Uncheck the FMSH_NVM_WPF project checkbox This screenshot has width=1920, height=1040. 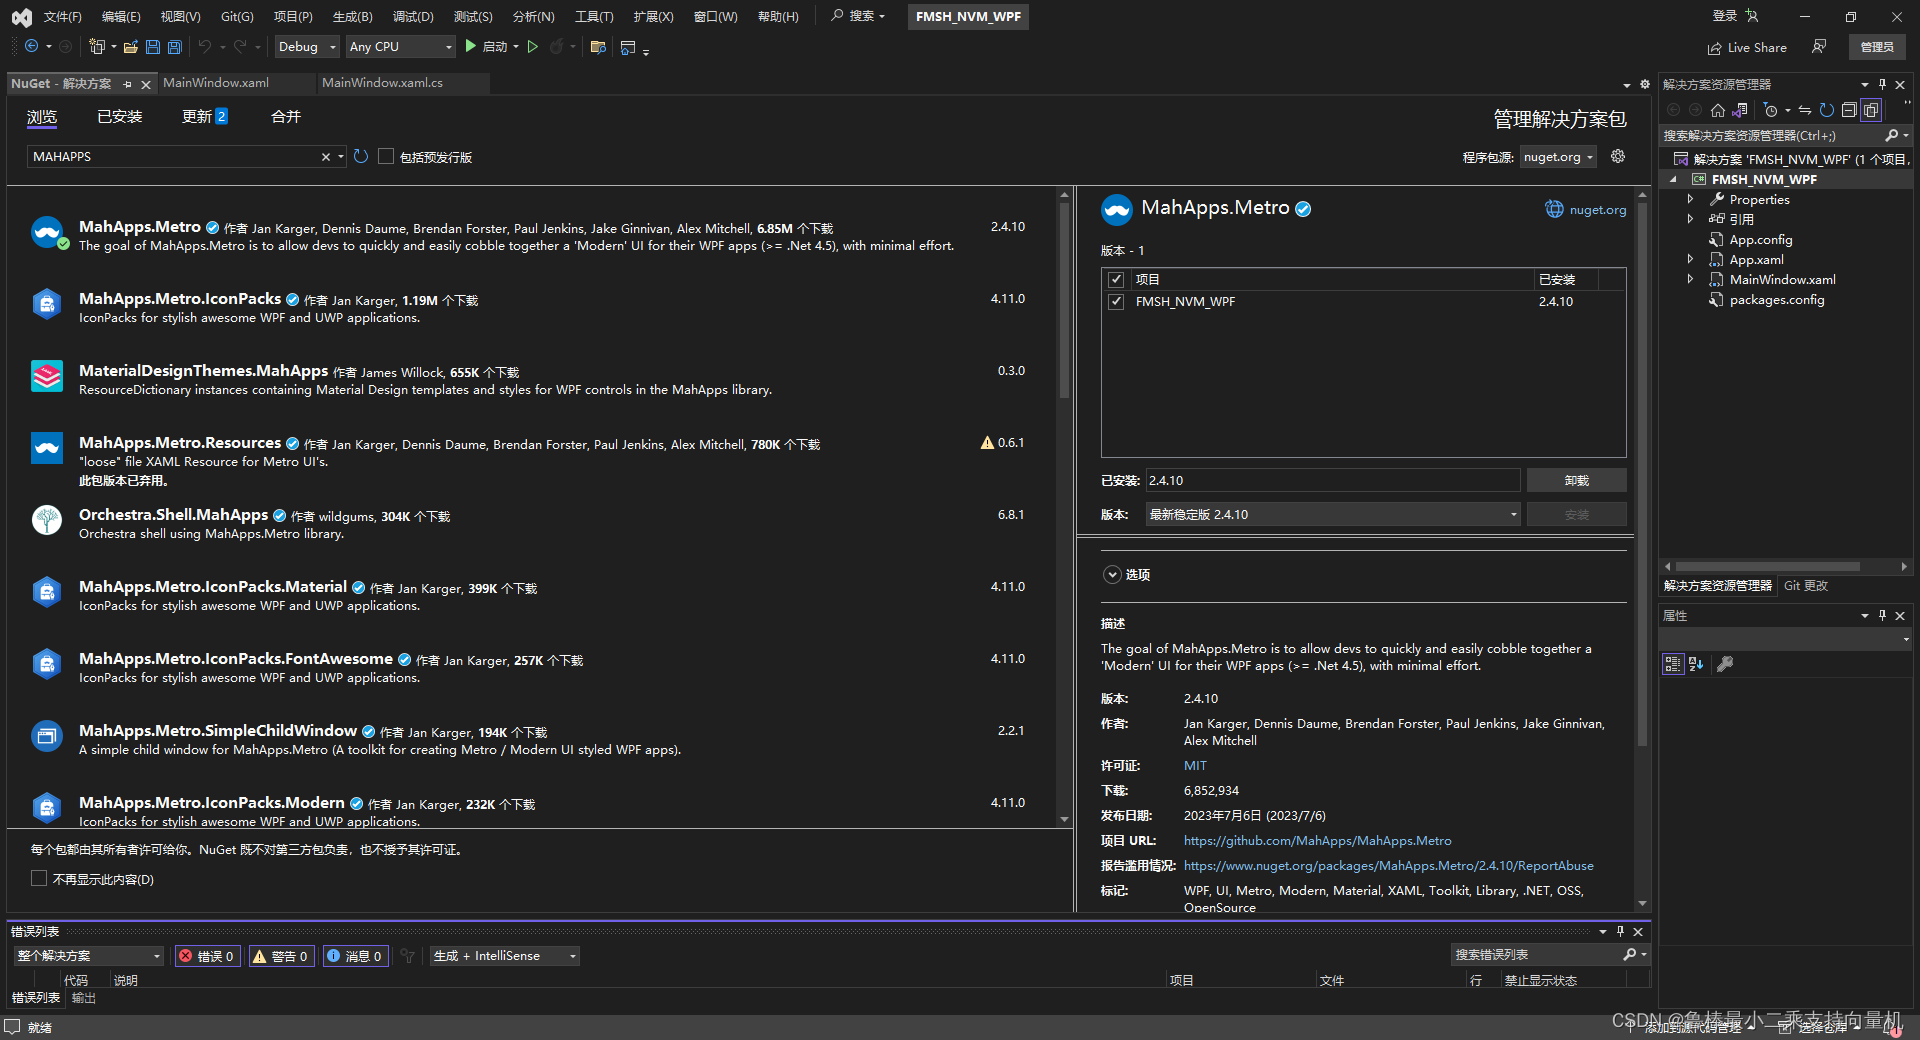coord(1116,302)
